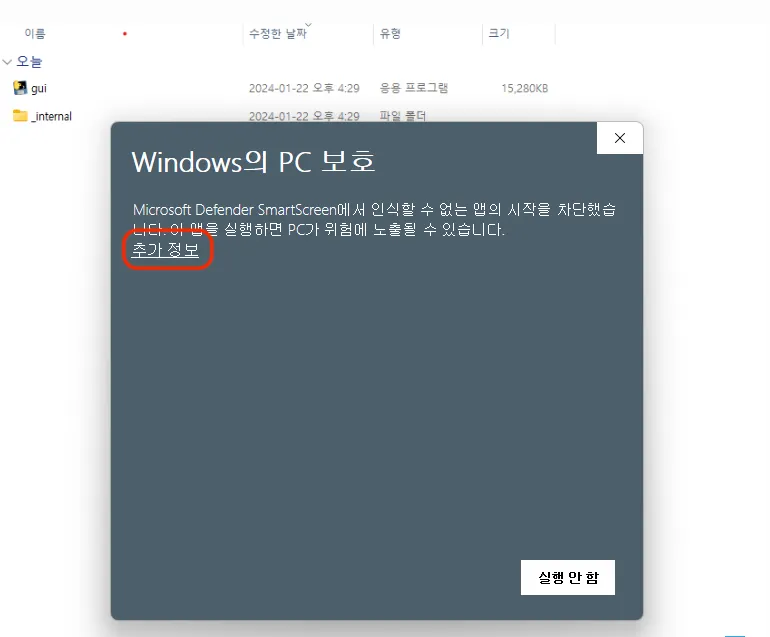Select the gui file name

click(39, 88)
